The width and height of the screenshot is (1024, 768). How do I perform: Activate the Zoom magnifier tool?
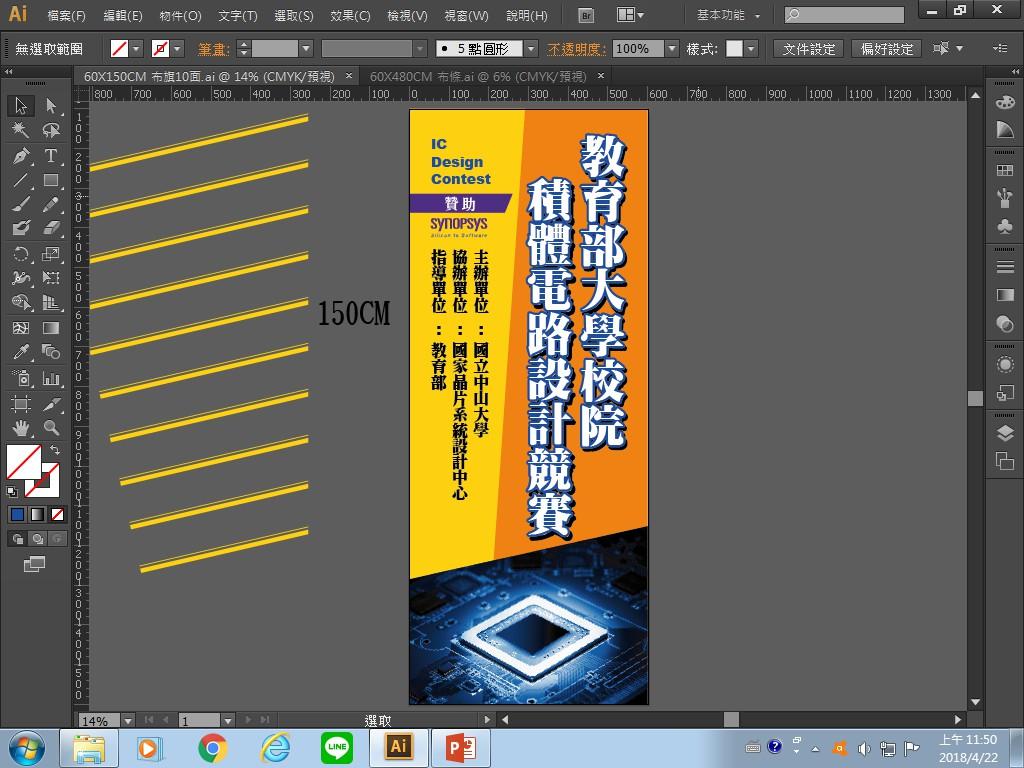tap(51, 428)
